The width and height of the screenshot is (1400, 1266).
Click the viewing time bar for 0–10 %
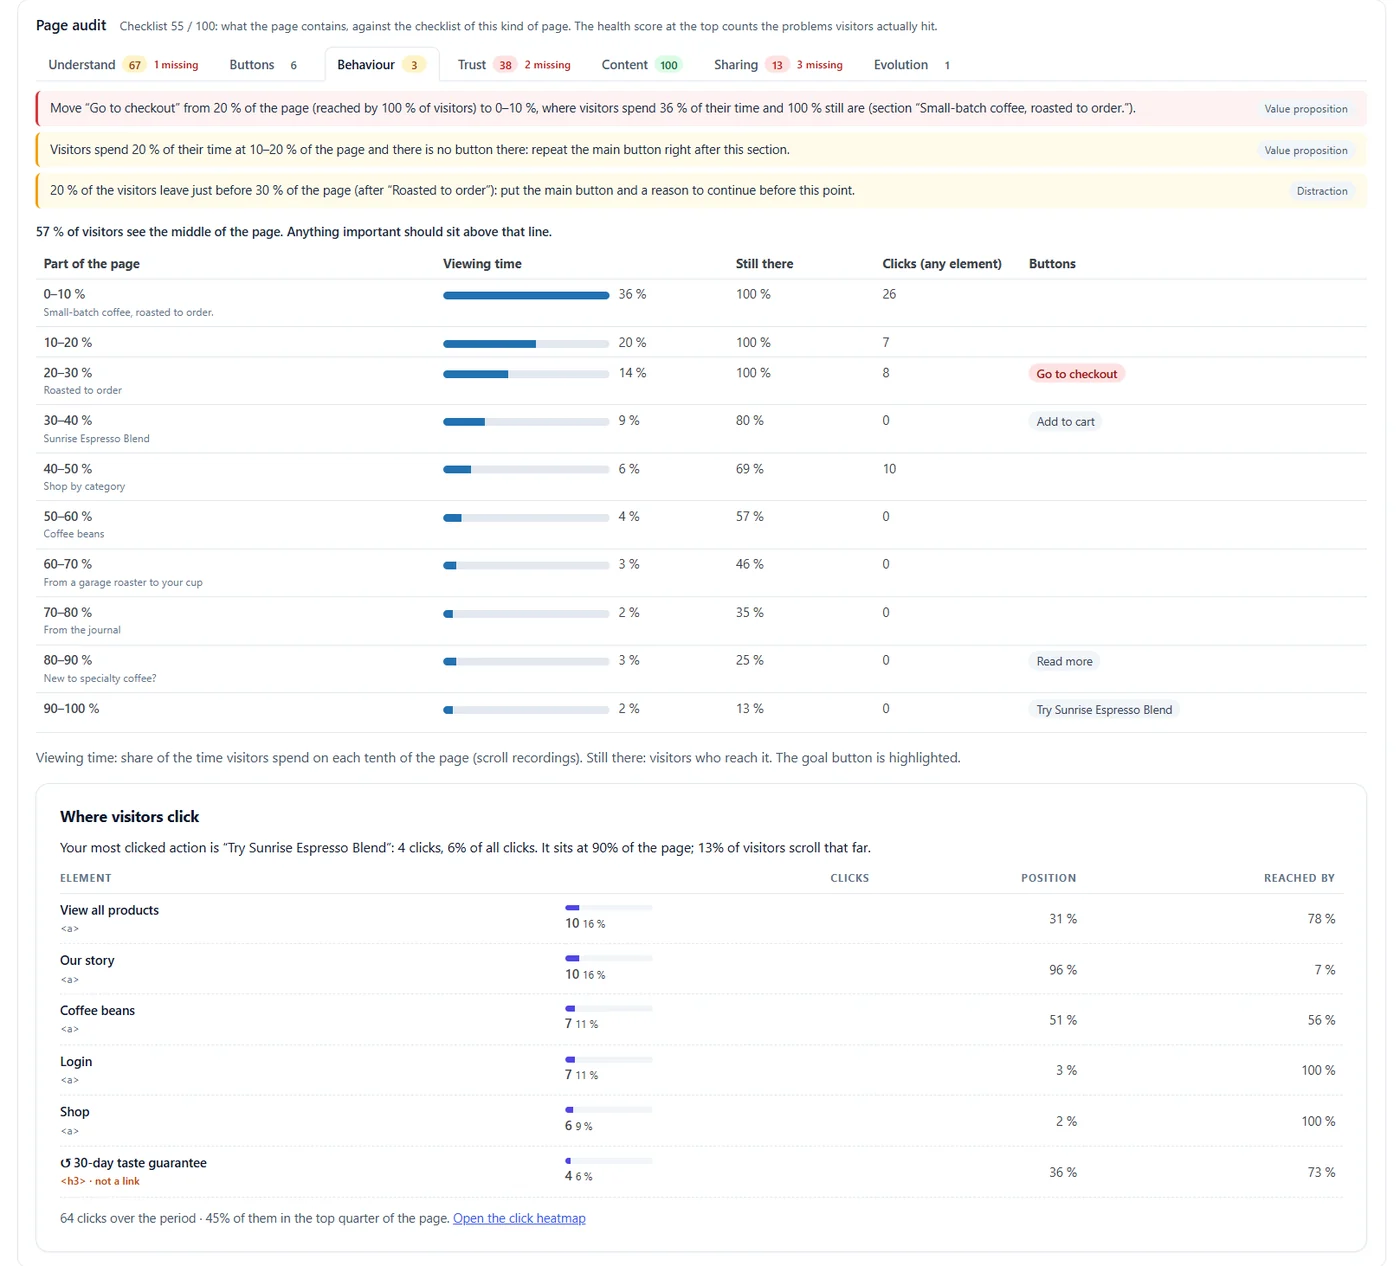click(526, 295)
